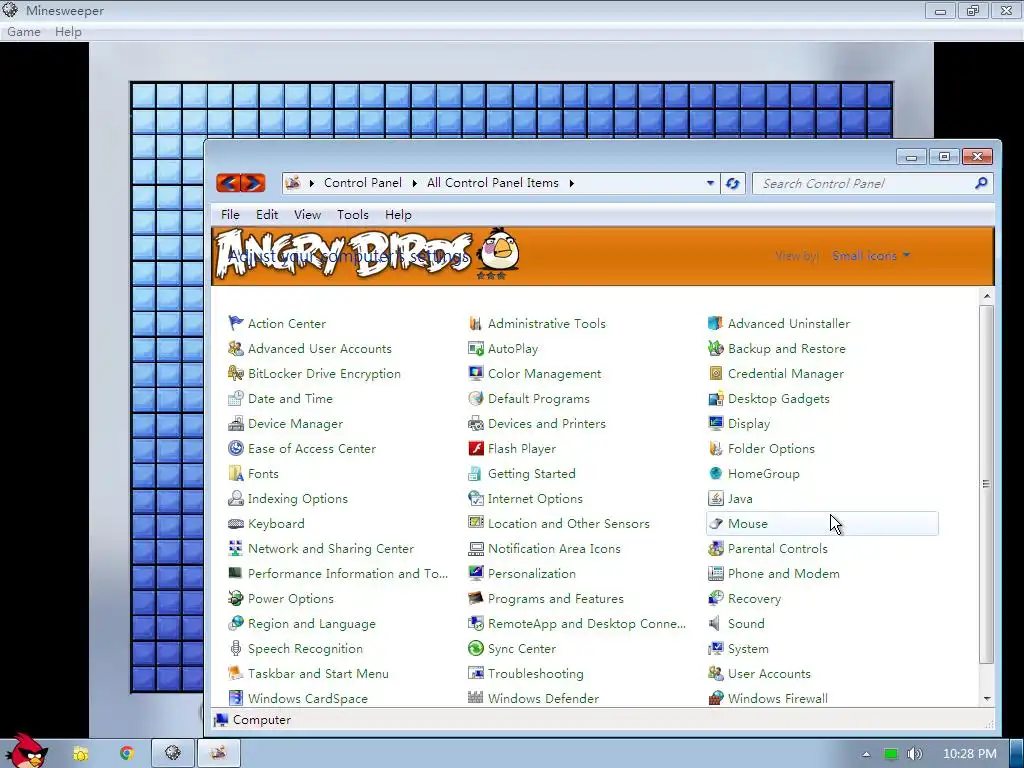Click the Control Panel forward arrow
1024x768 pixels.
(x=253, y=183)
